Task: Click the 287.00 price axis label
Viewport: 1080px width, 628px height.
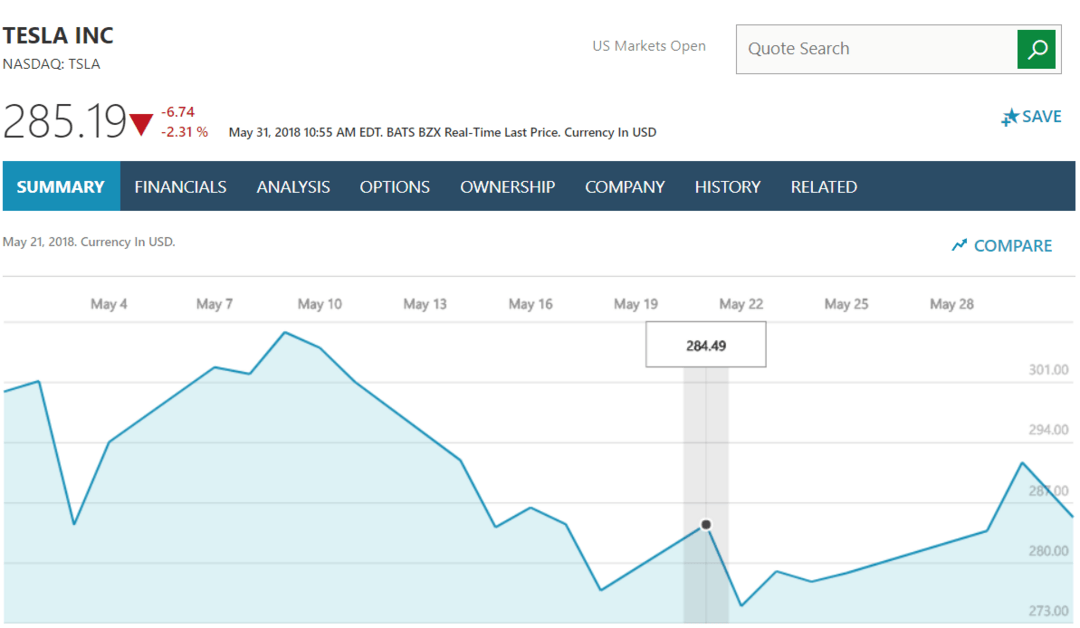Action: [x=1048, y=491]
